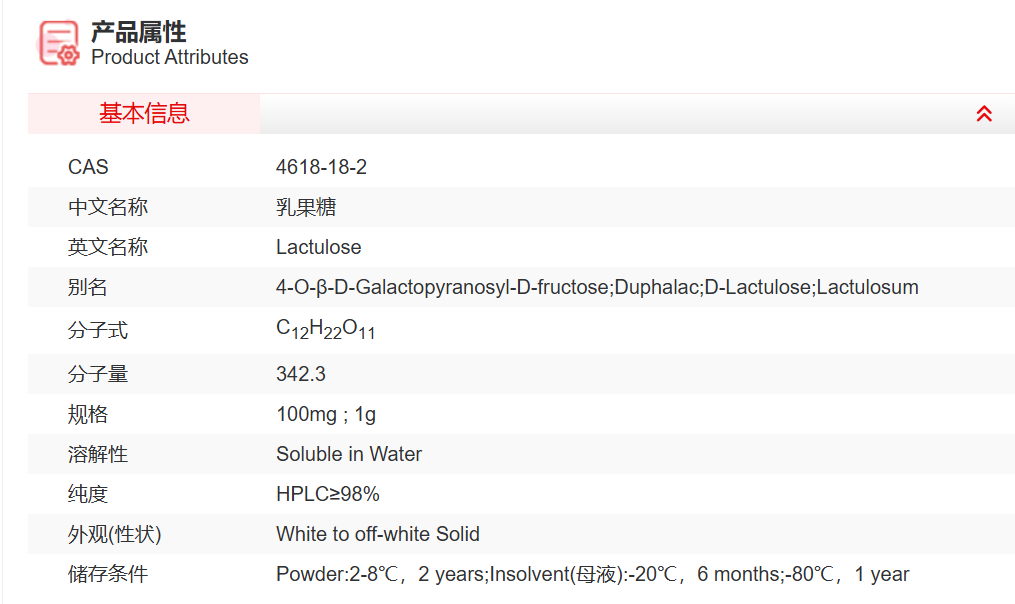Click the Product Attributes subtitle text
Image resolution: width=1015 pixels, height=604 pixels.
tap(169, 57)
